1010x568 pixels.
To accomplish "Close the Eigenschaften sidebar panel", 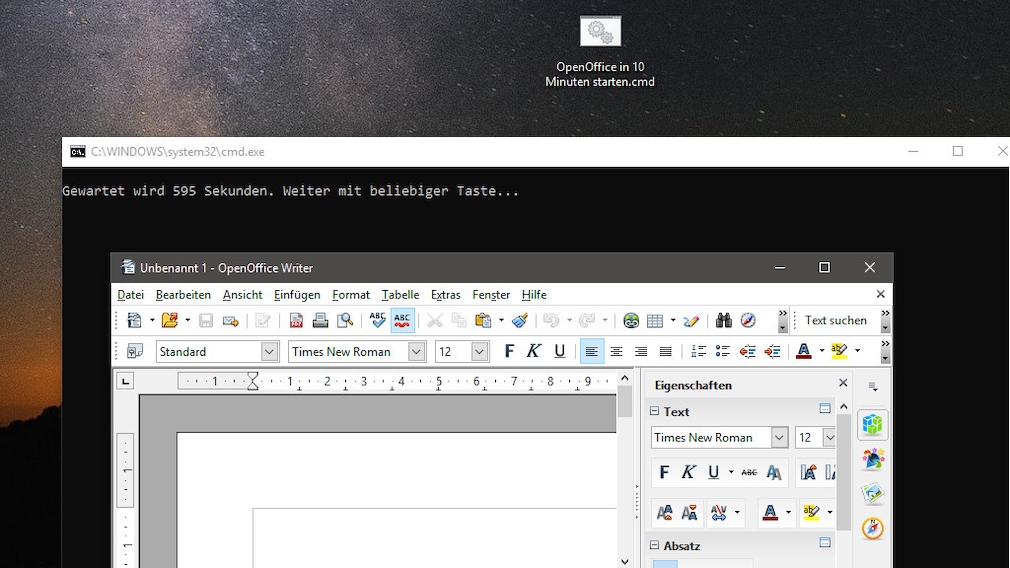I will pos(843,383).
